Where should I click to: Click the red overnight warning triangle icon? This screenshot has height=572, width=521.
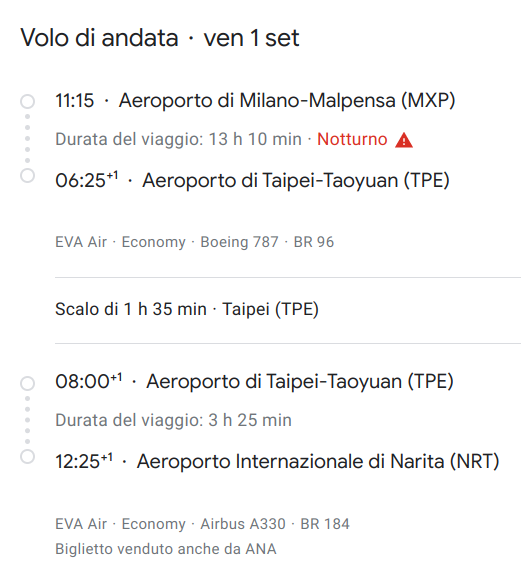pos(404,140)
